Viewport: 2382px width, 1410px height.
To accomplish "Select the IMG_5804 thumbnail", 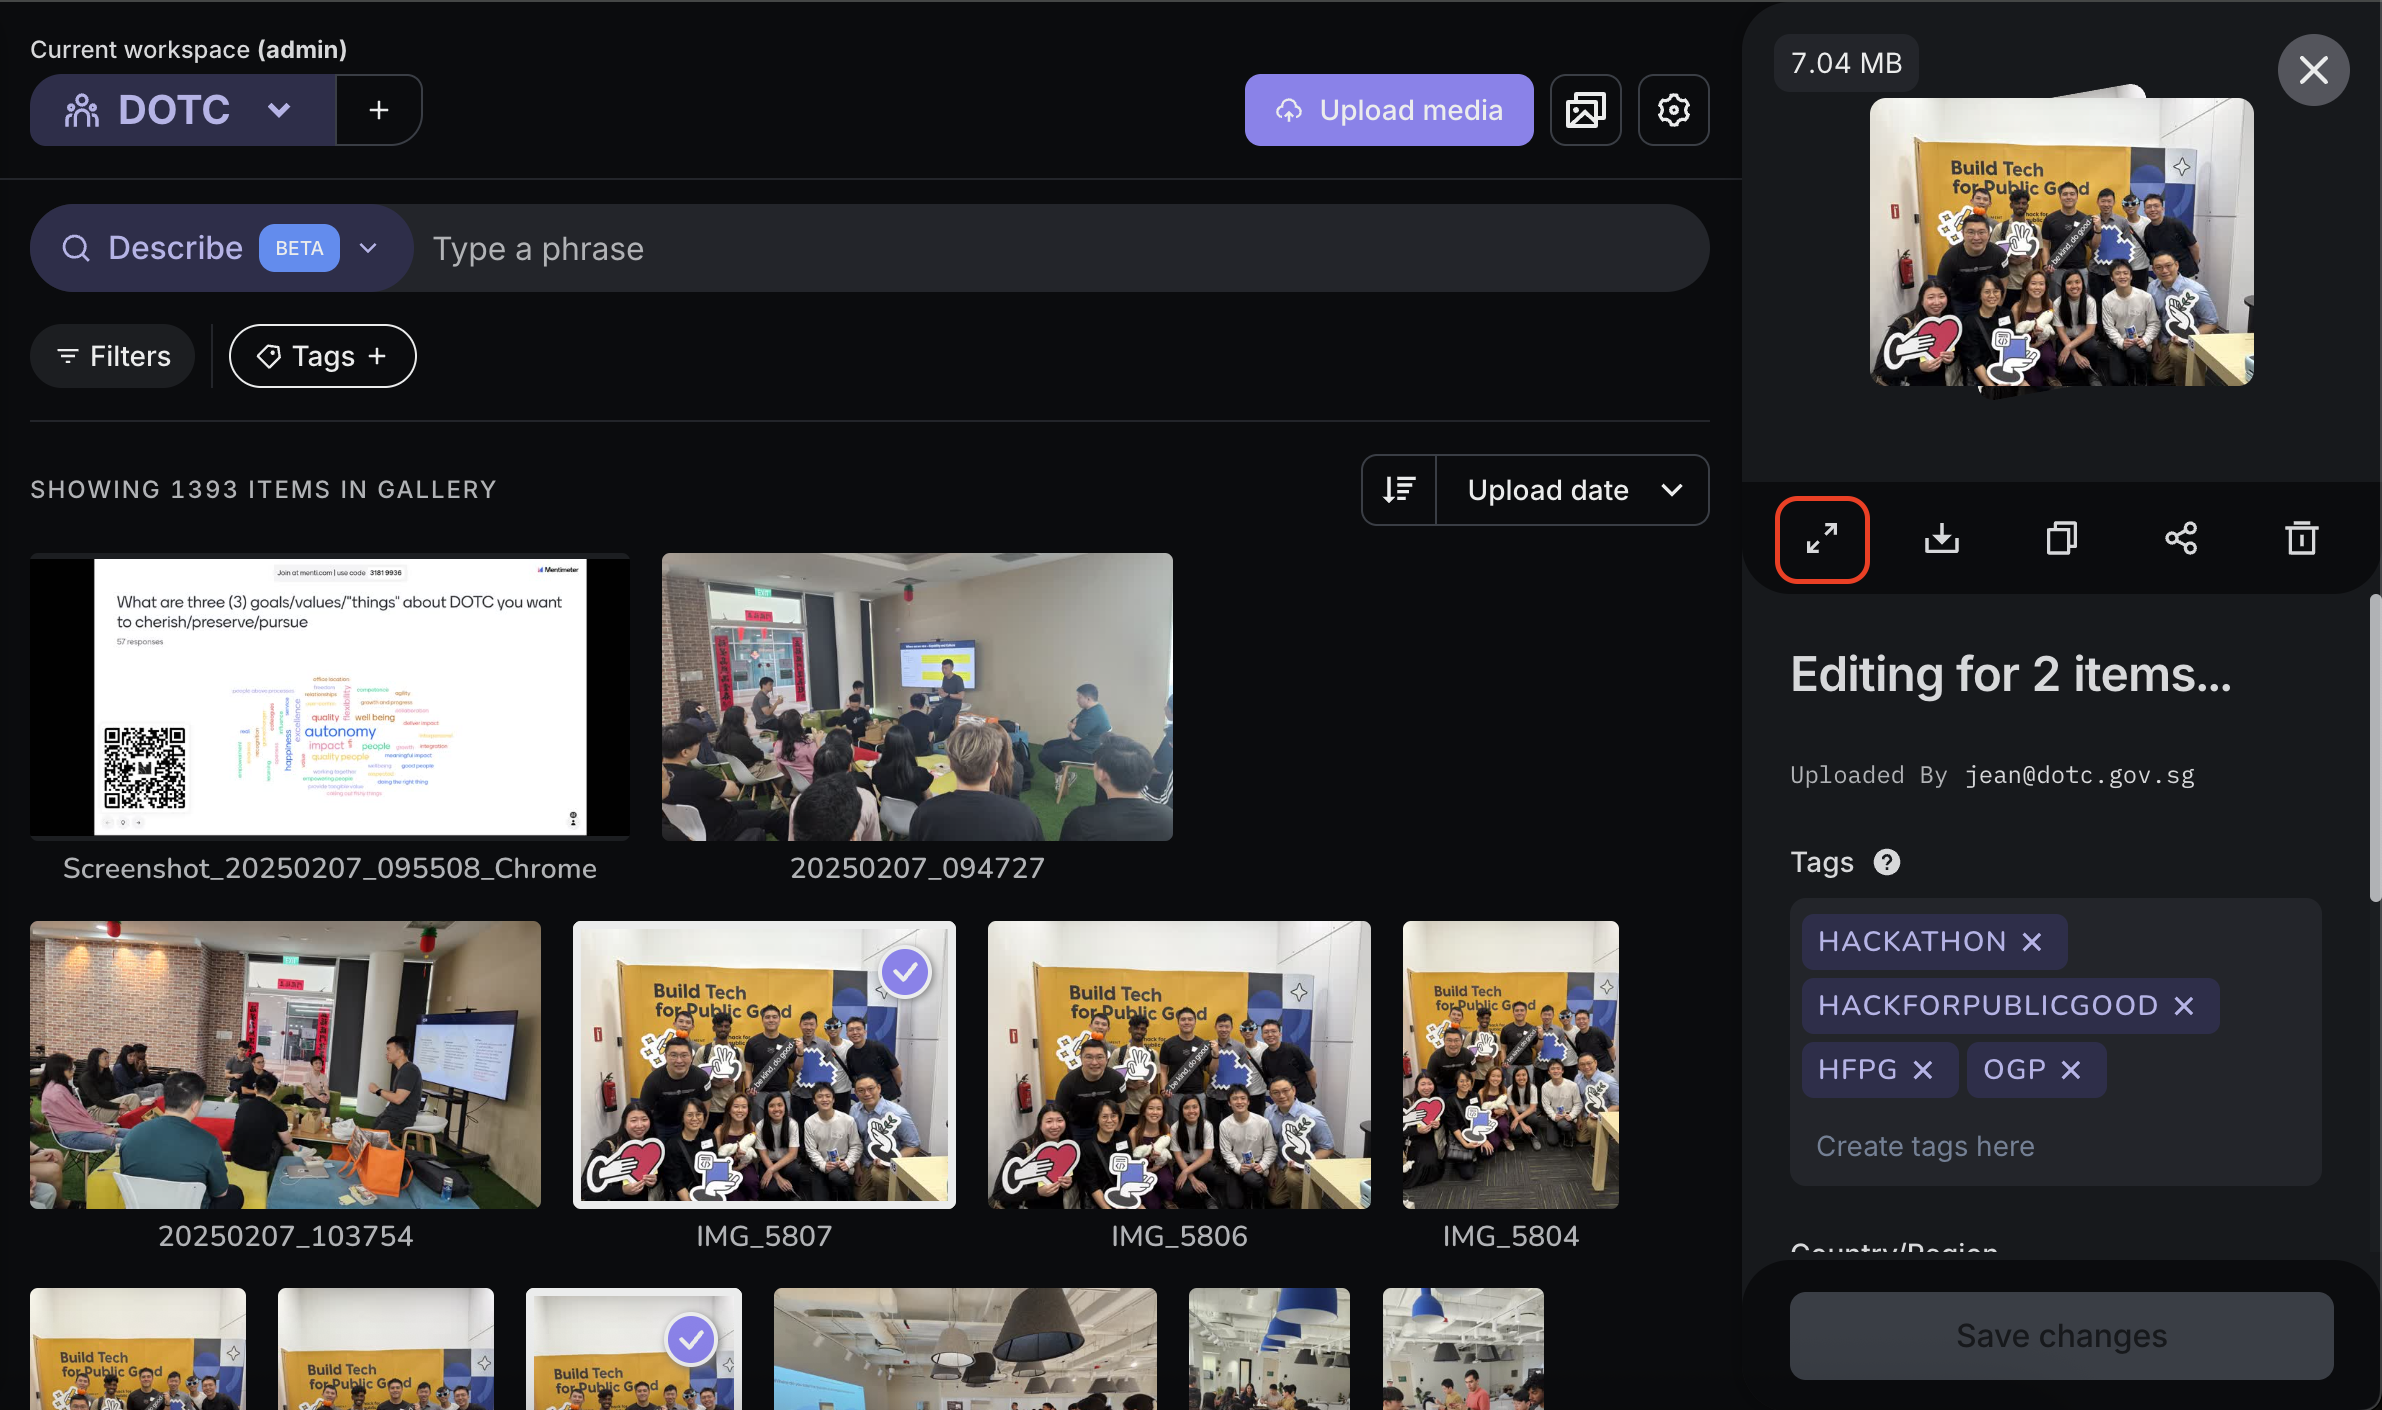I will (1510, 1064).
